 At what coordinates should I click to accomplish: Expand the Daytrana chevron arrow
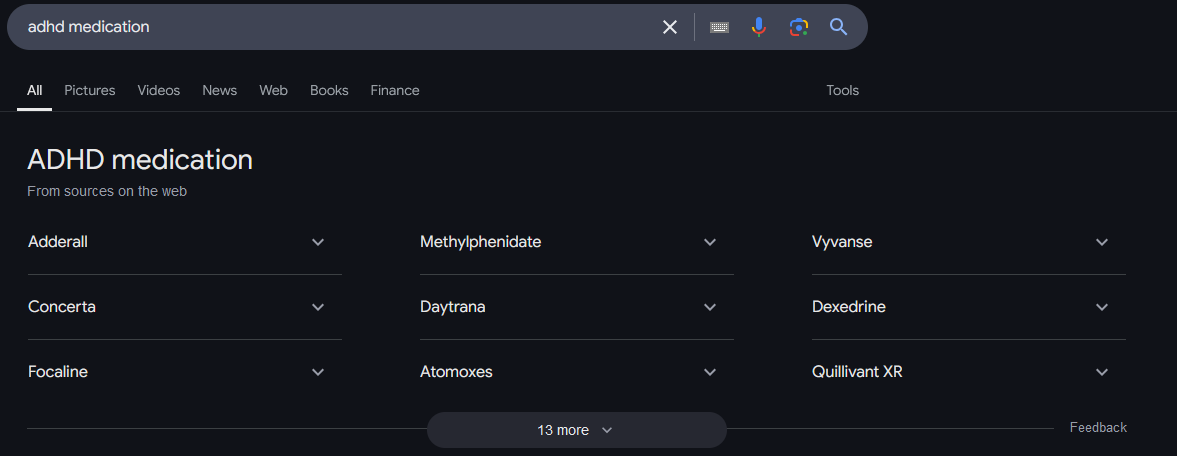710,307
